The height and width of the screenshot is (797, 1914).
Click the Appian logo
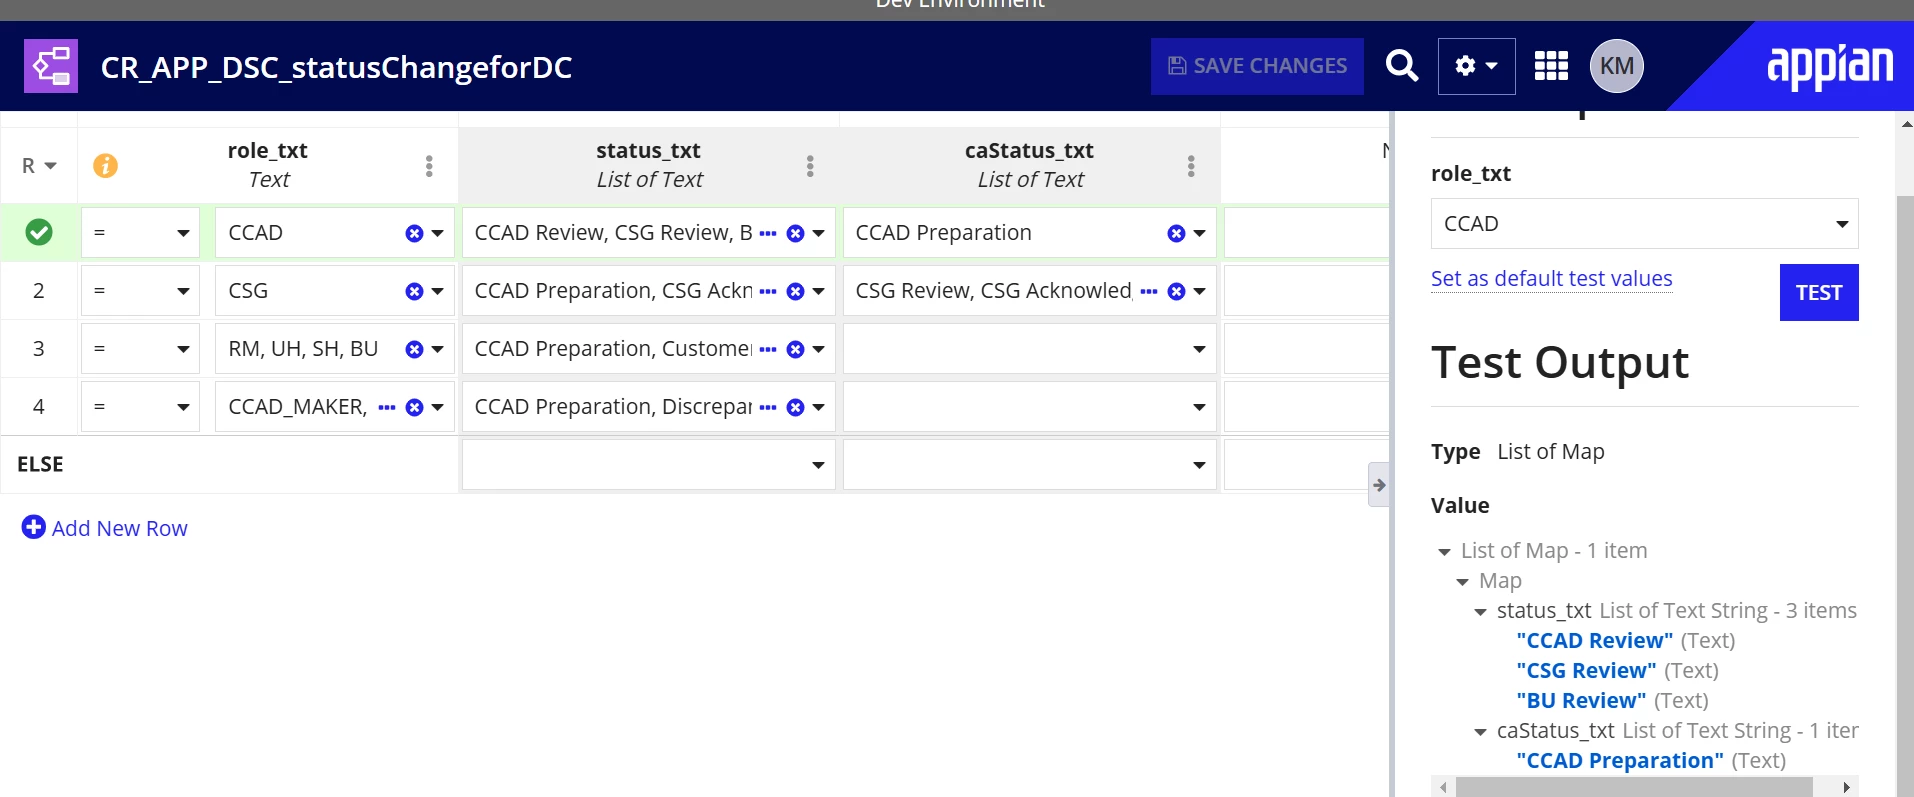[x=1830, y=66]
